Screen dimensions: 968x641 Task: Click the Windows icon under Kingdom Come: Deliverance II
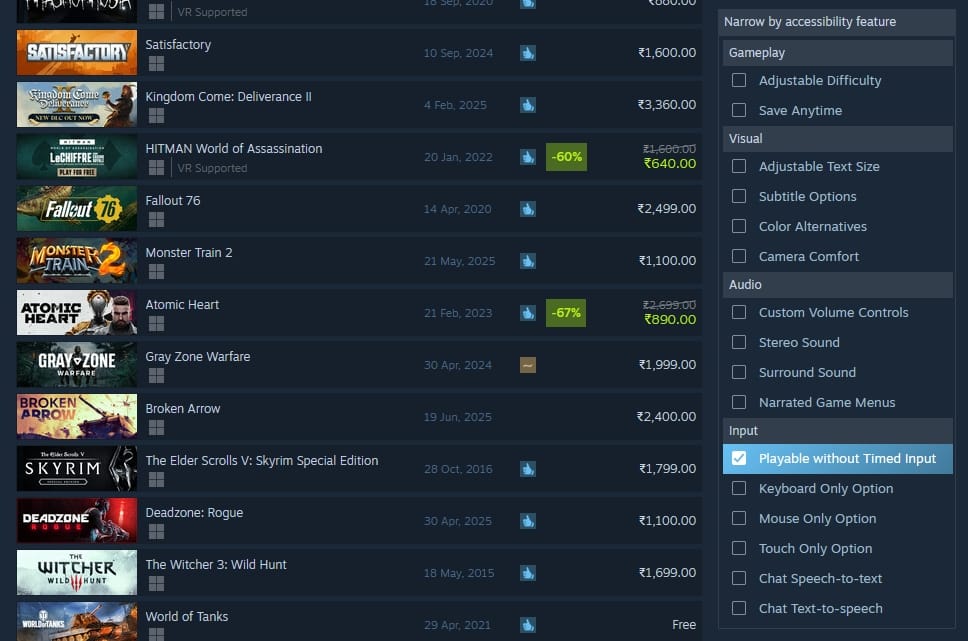click(x=156, y=115)
